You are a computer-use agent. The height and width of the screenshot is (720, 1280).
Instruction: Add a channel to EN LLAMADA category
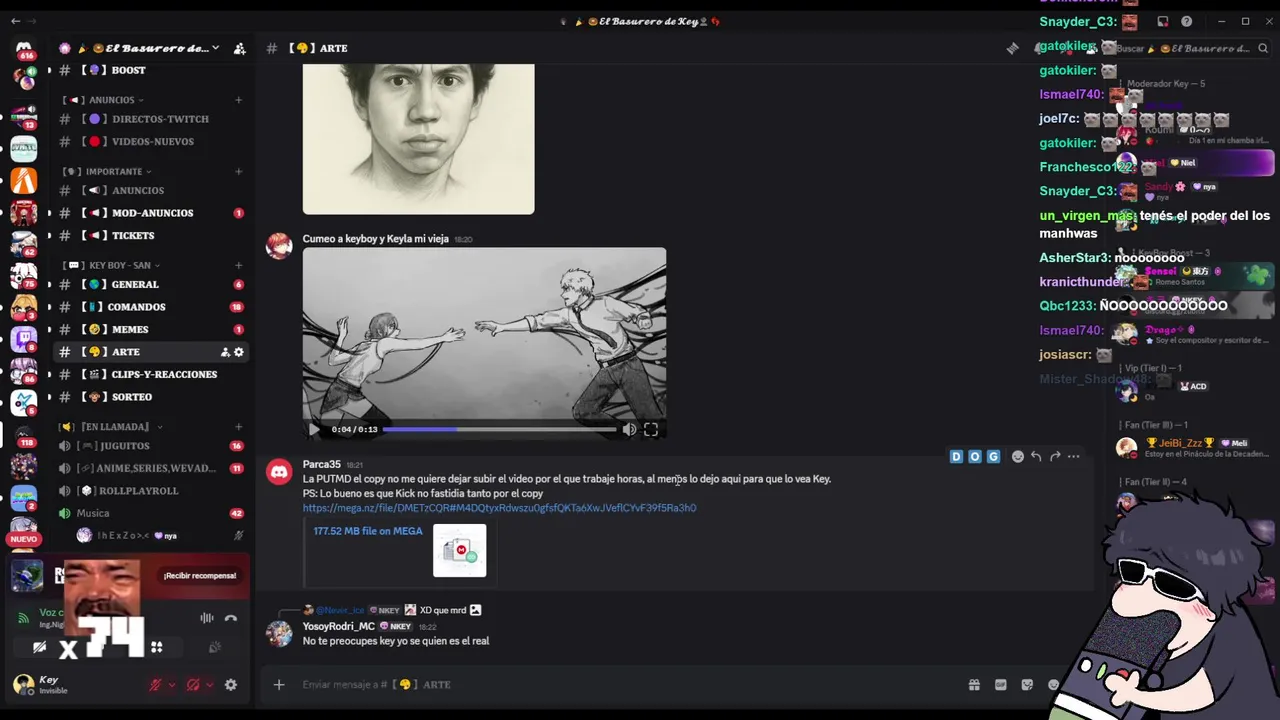pos(238,427)
